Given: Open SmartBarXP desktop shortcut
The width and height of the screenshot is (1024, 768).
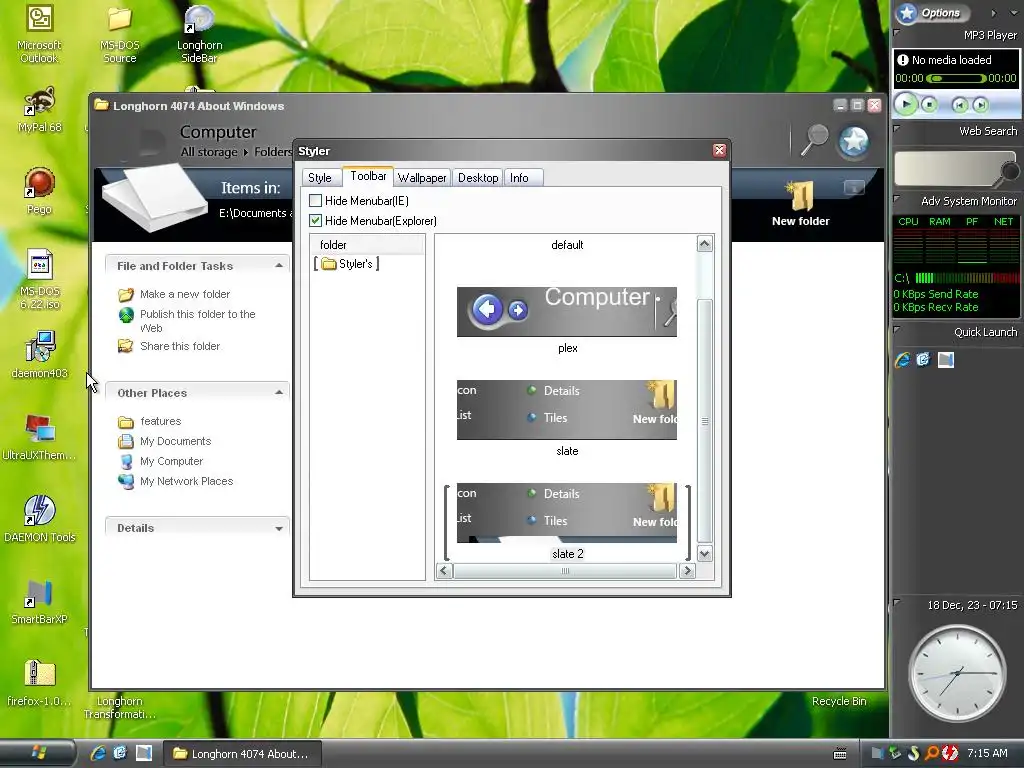Looking at the screenshot, I should pyautogui.click(x=39, y=602).
